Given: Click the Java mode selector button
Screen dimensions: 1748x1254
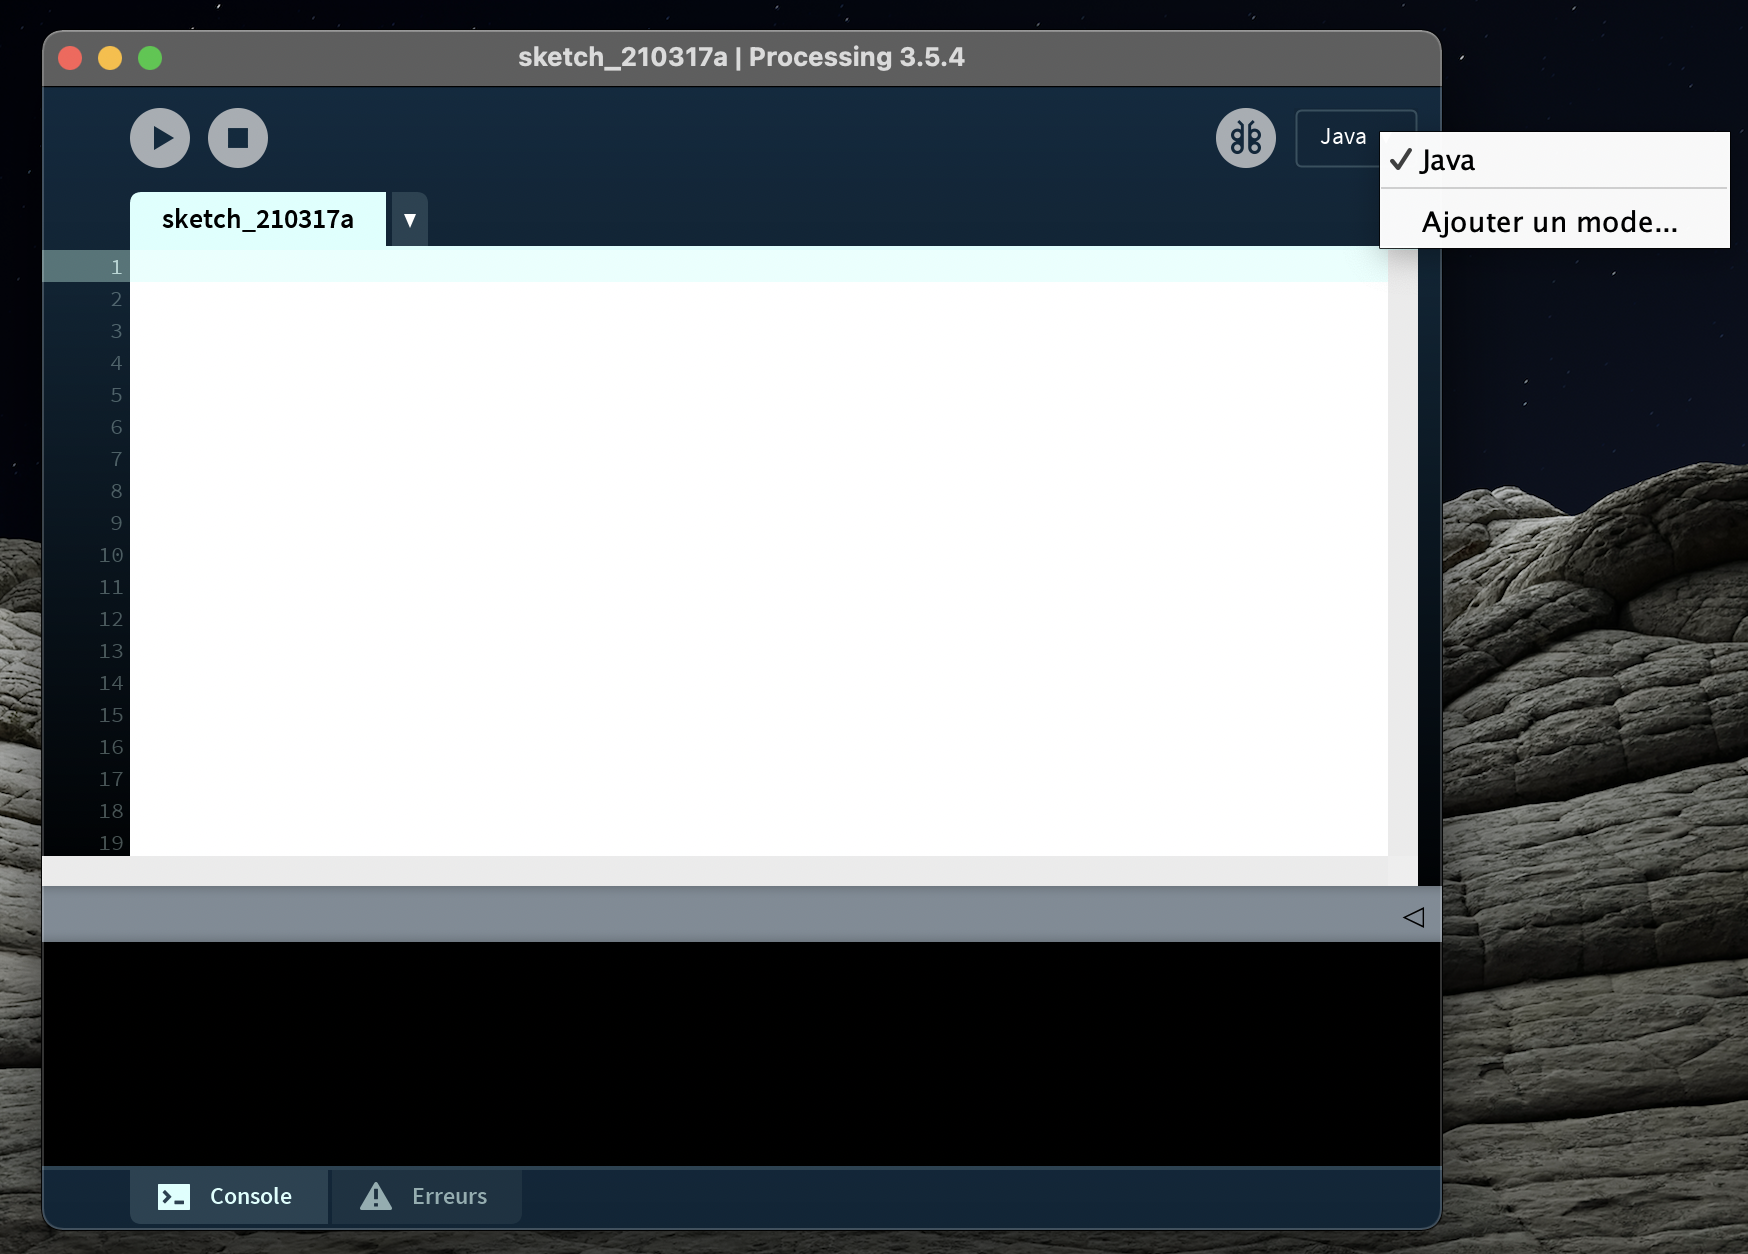Looking at the screenshot, I should pyautogui.click(x=1340, y=138).
